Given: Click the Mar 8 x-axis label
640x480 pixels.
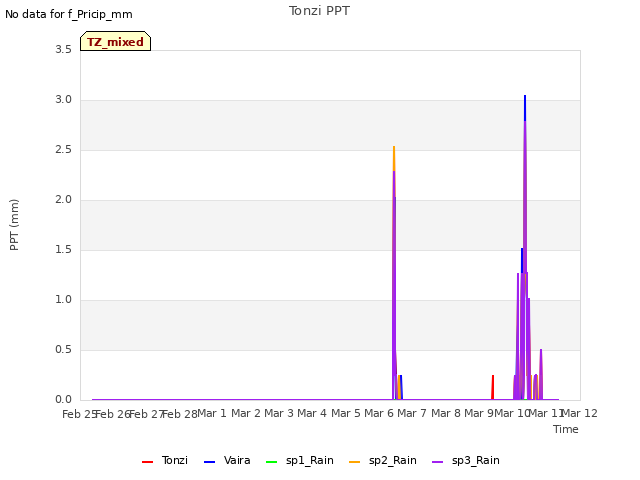Looking at the screenshot, I should coord(446,413).
